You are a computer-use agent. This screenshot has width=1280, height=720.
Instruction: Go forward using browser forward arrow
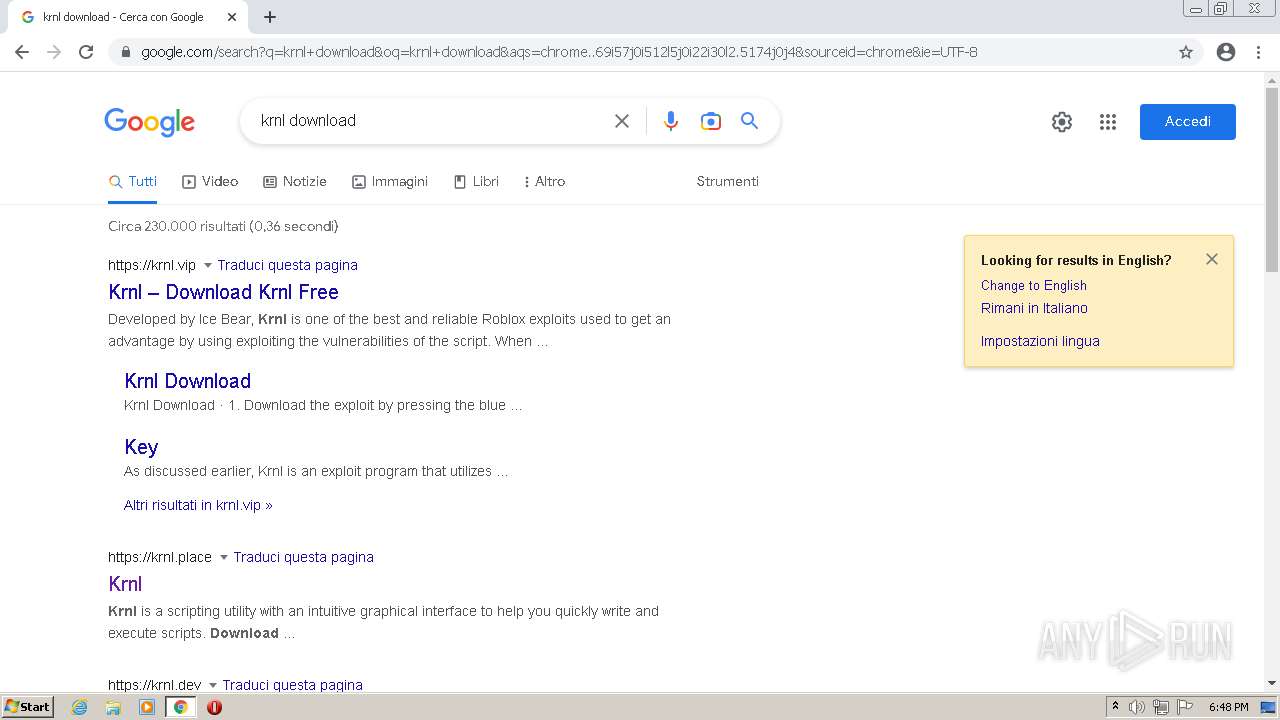coord(54,52)
